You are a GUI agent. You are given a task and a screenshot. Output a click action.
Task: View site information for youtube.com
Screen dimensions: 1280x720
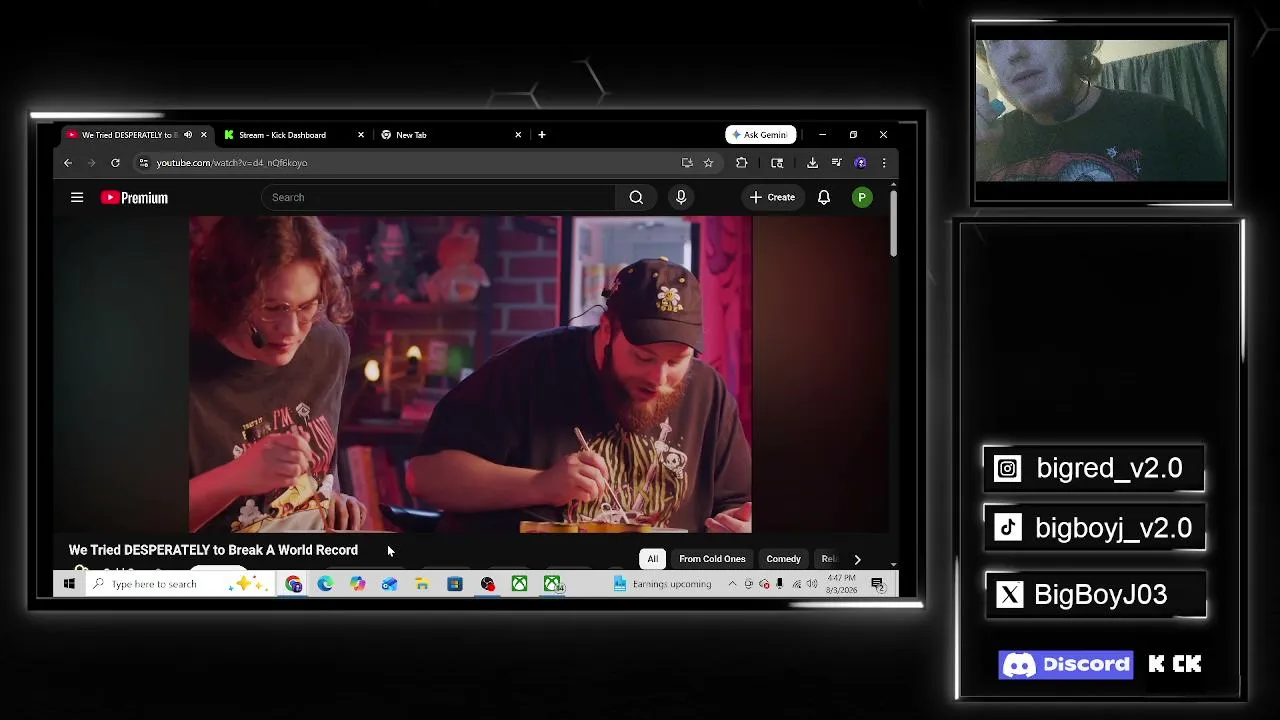144,163
